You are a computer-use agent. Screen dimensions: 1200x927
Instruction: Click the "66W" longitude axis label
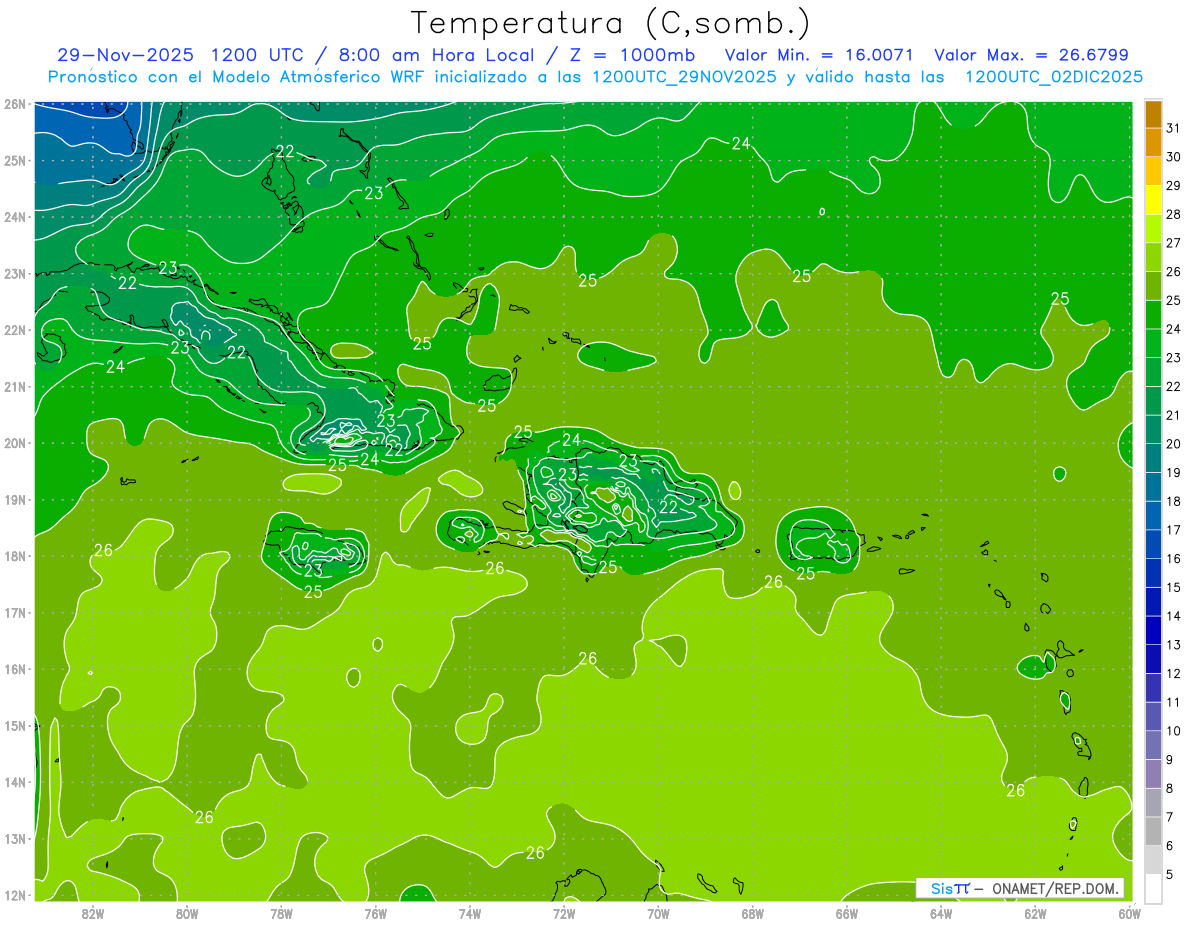click(846, 912)
